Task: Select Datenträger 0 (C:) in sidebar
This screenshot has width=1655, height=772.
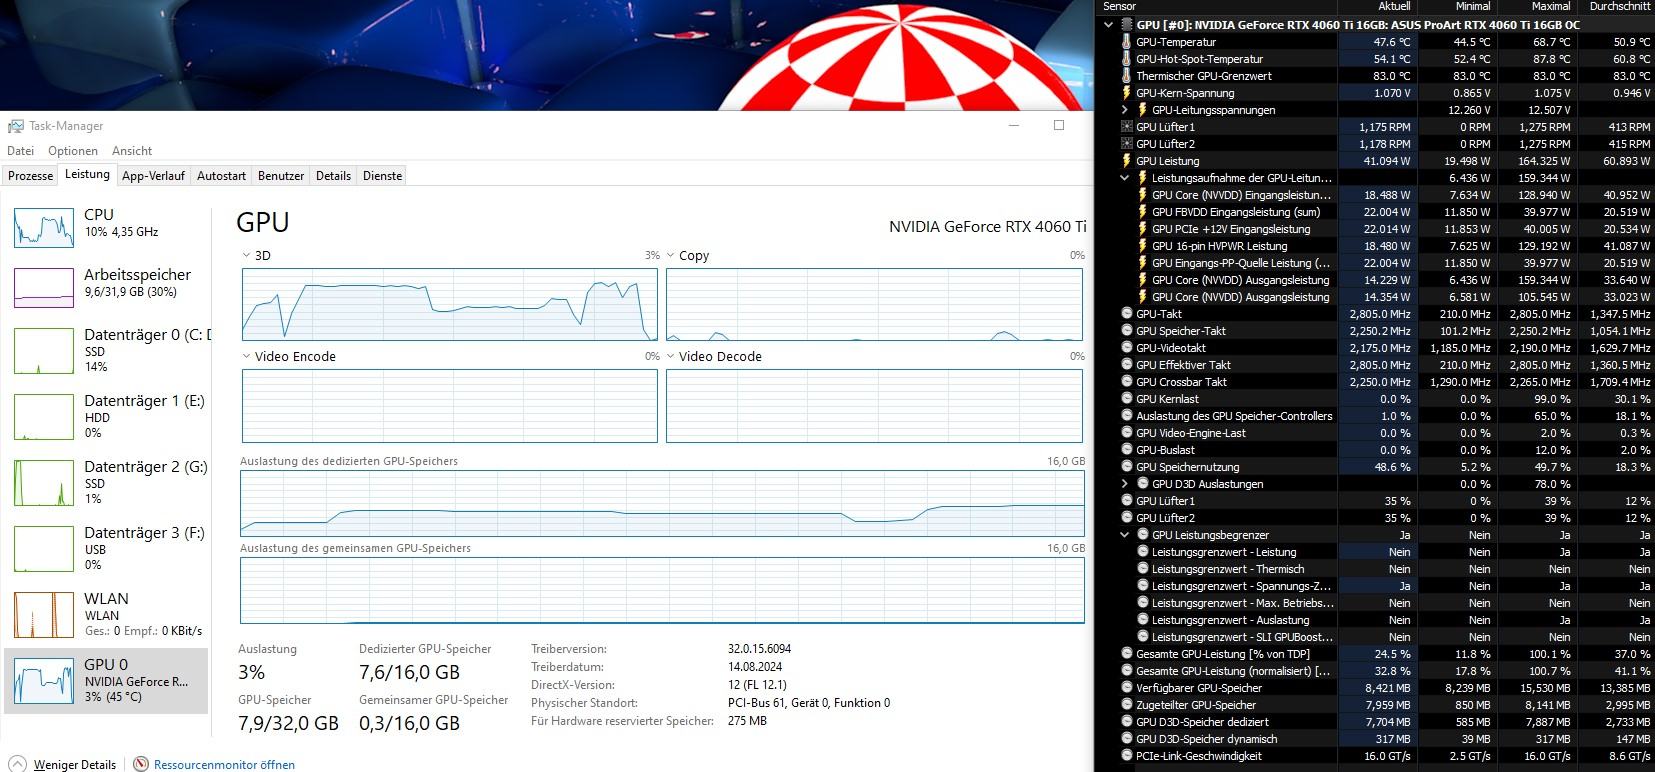Action: point(107,350)
